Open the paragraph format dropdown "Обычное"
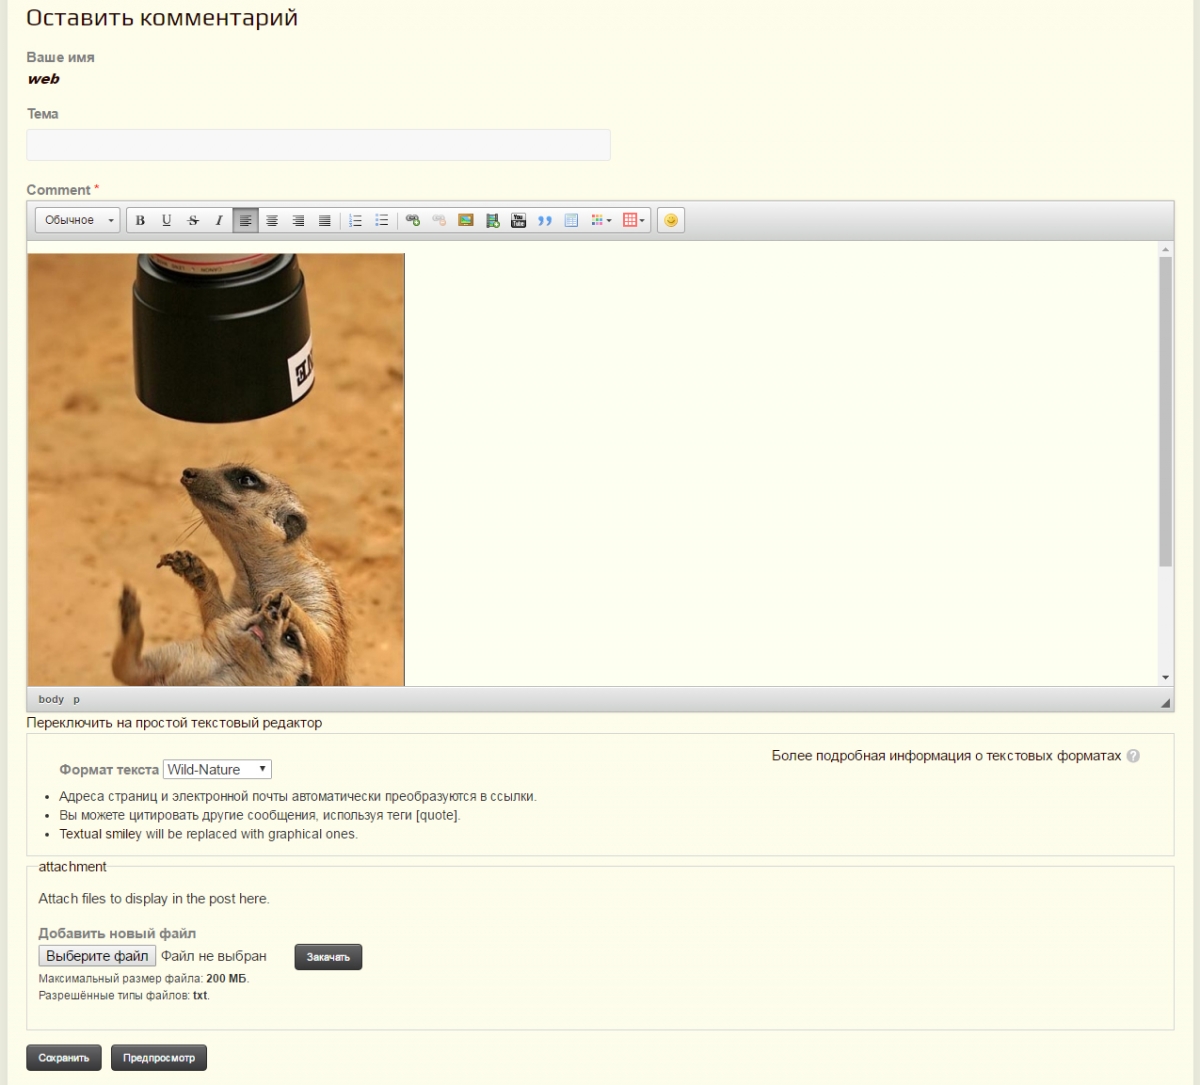Viewport: 1200px width, 1085px height. tap(78, 220)
